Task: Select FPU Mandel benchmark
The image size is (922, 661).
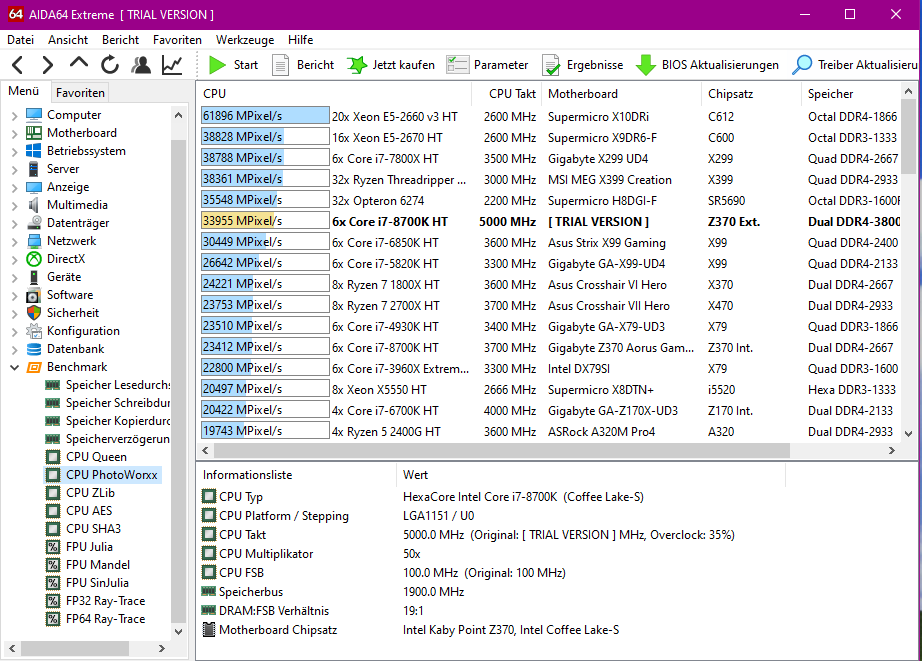Action: click(98, 565)
